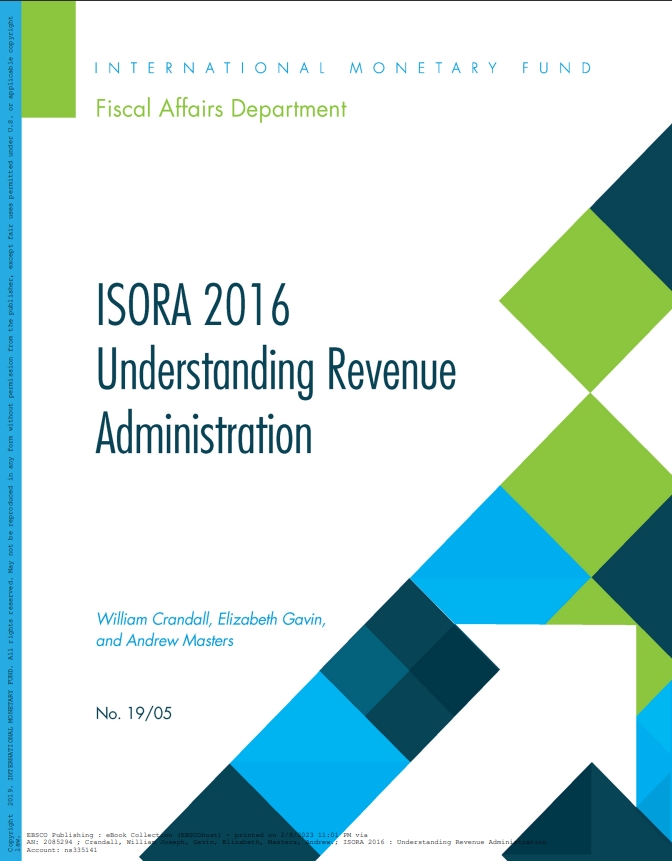Click the INTERNATIONAL MONETARY FUND heading
This screenshot has height=861, width=672.
(x=344, y=68)
